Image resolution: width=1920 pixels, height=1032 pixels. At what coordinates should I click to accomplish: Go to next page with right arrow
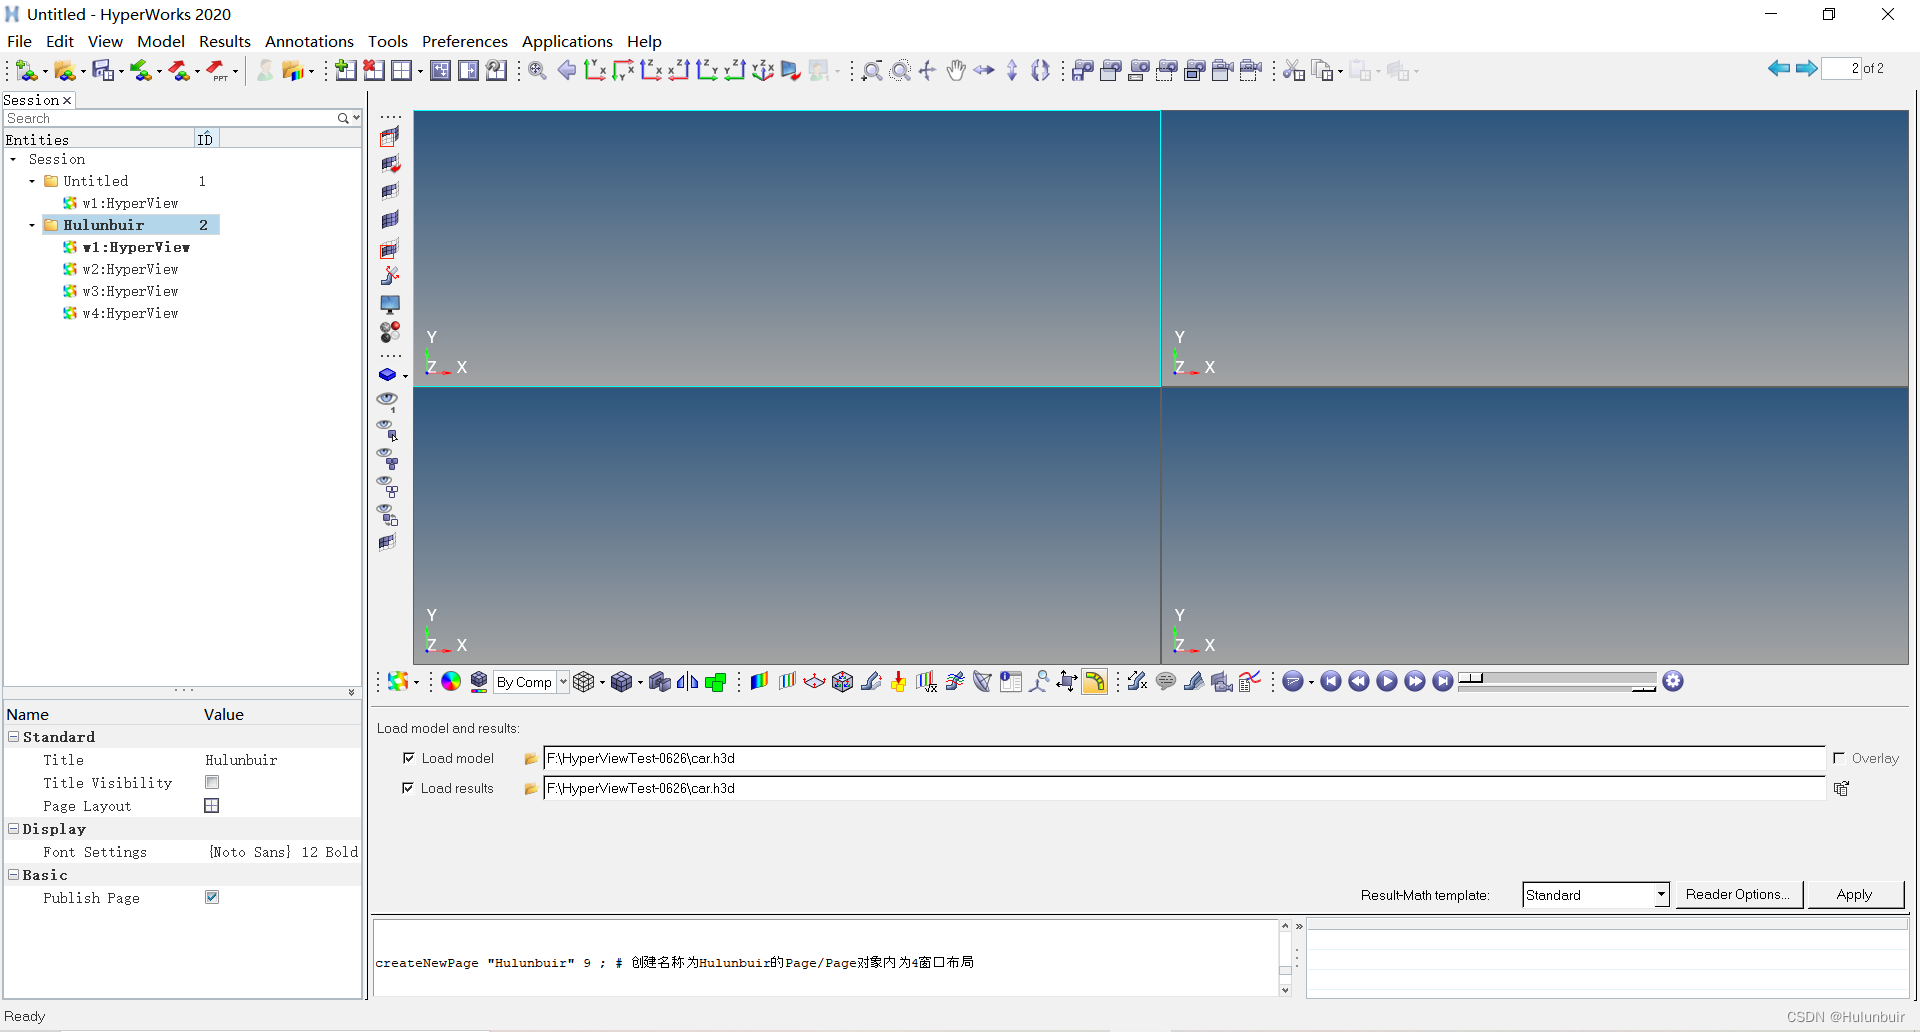pos(1807,68)
